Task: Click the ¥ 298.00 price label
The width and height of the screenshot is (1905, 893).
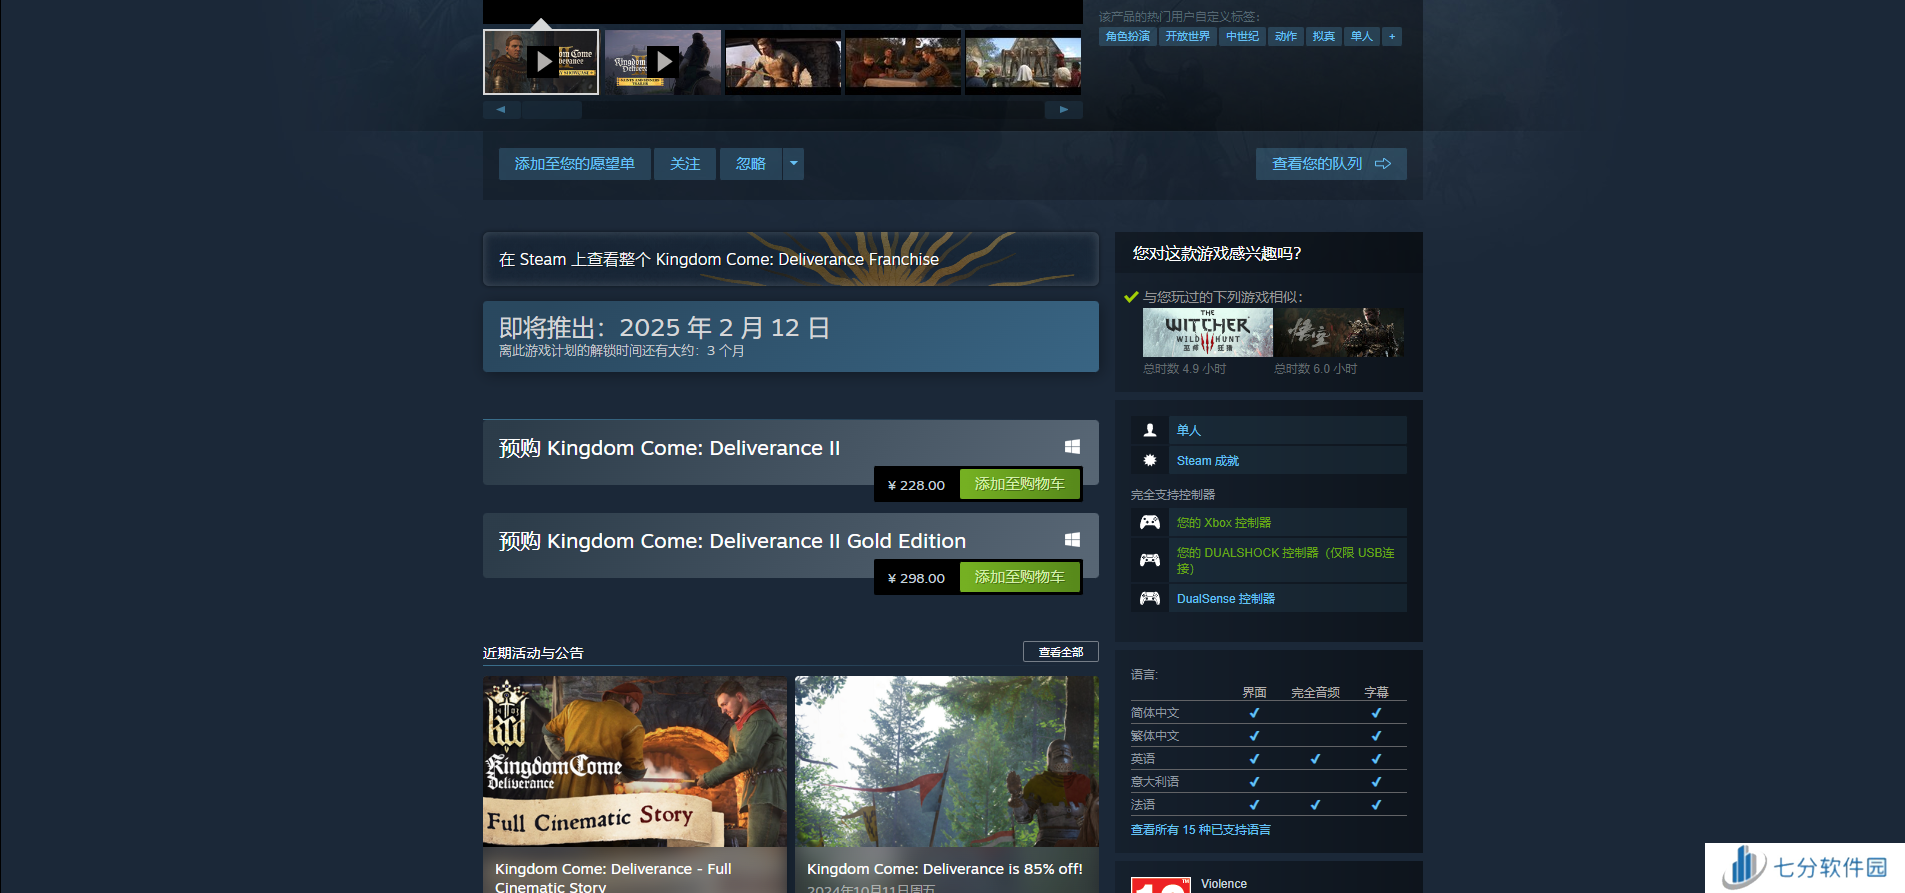Action: (916, 578)
